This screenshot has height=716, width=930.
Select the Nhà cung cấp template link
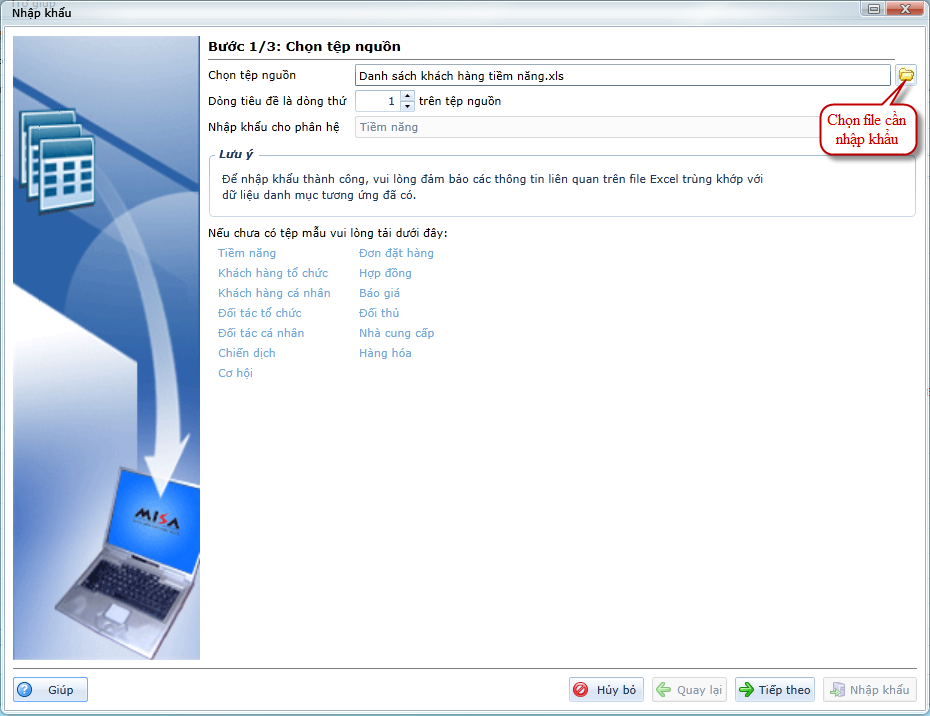396,333
